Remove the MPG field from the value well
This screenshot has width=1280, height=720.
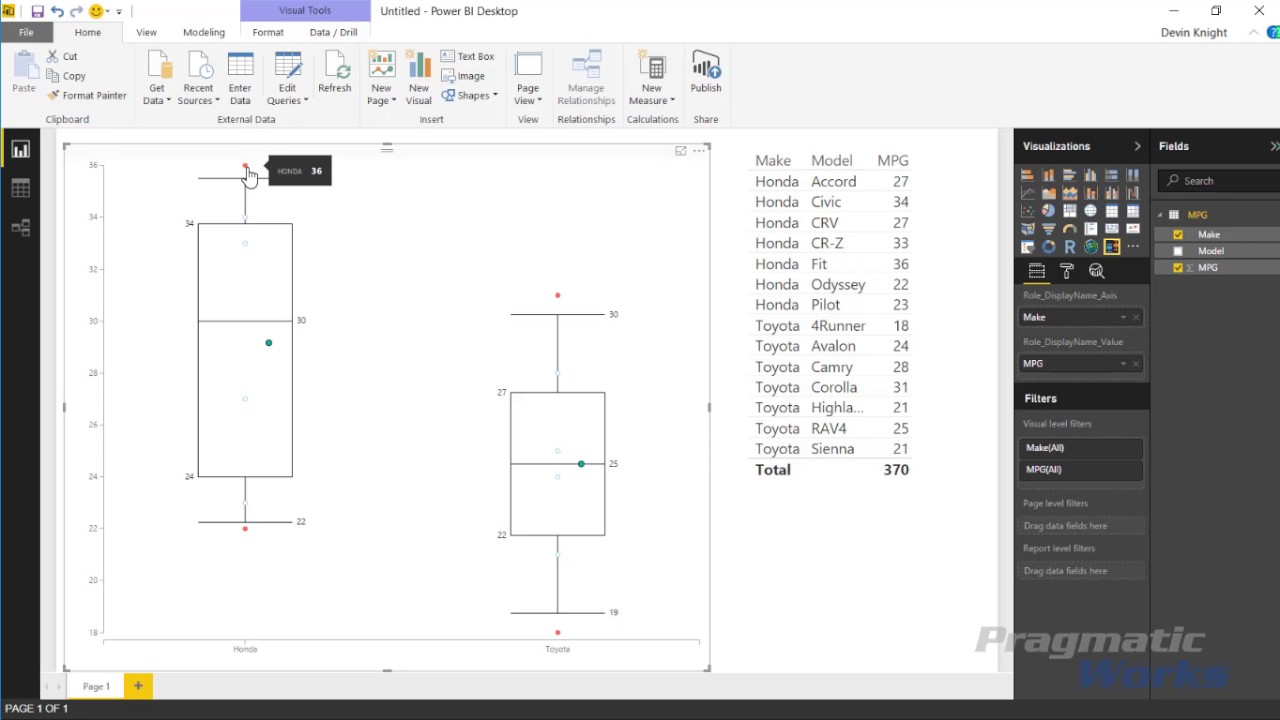[x=1136, y=364]
